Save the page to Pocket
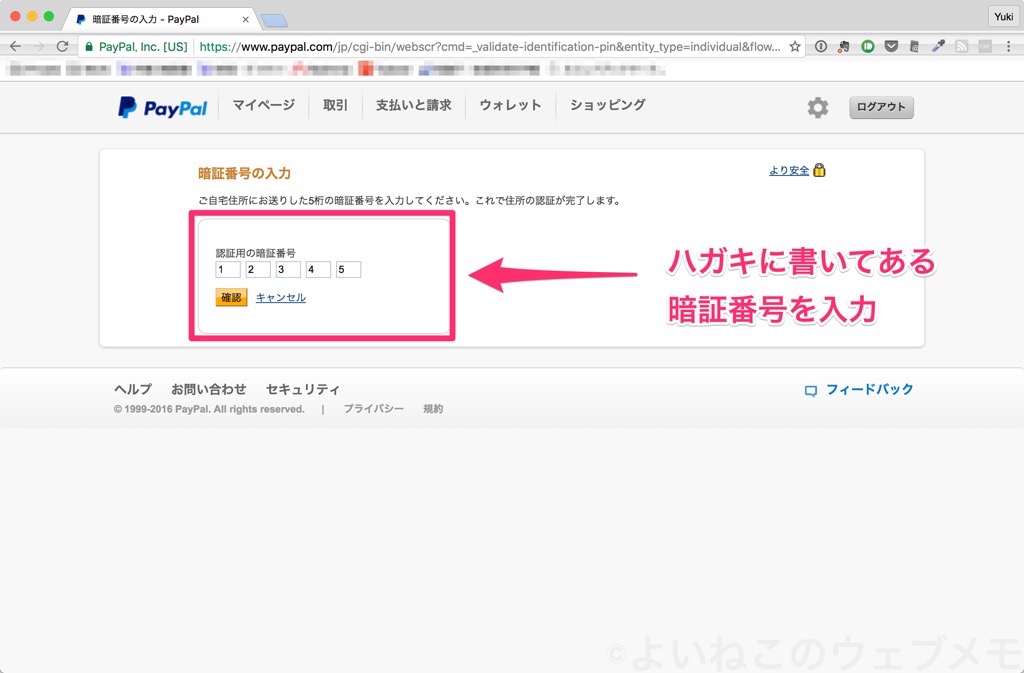Viewport: 1024px width, 673px height. click(x=892, y=45)
